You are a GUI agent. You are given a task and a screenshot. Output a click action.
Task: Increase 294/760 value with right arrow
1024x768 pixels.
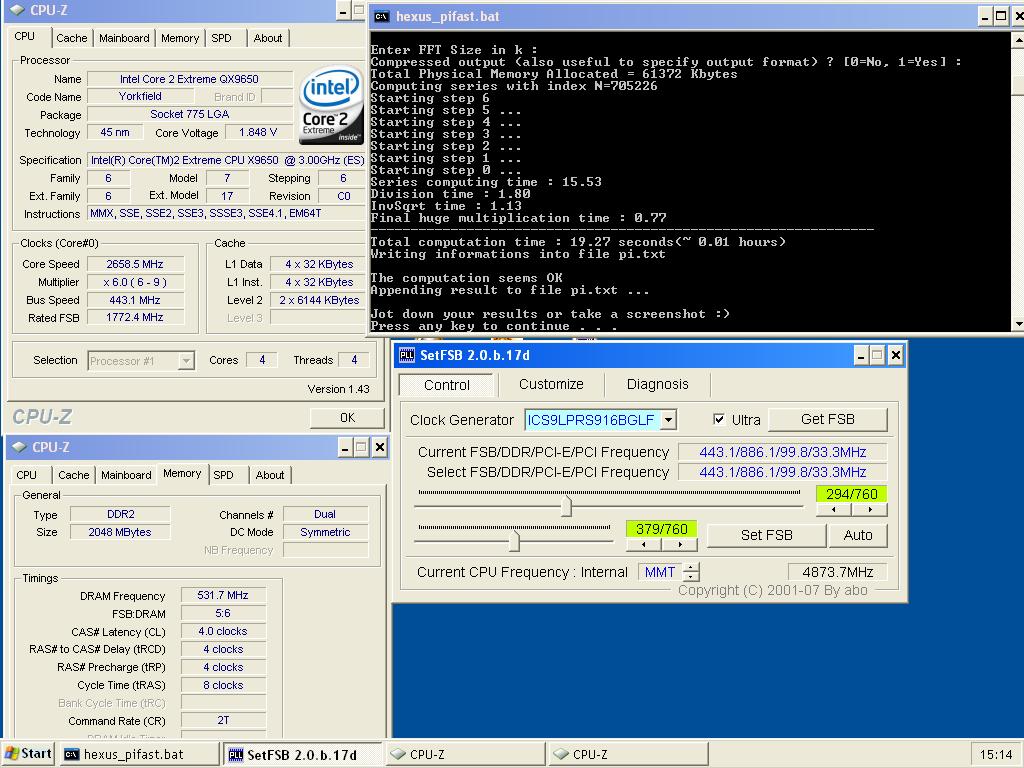pyautogui.click(x=869, y=509)
